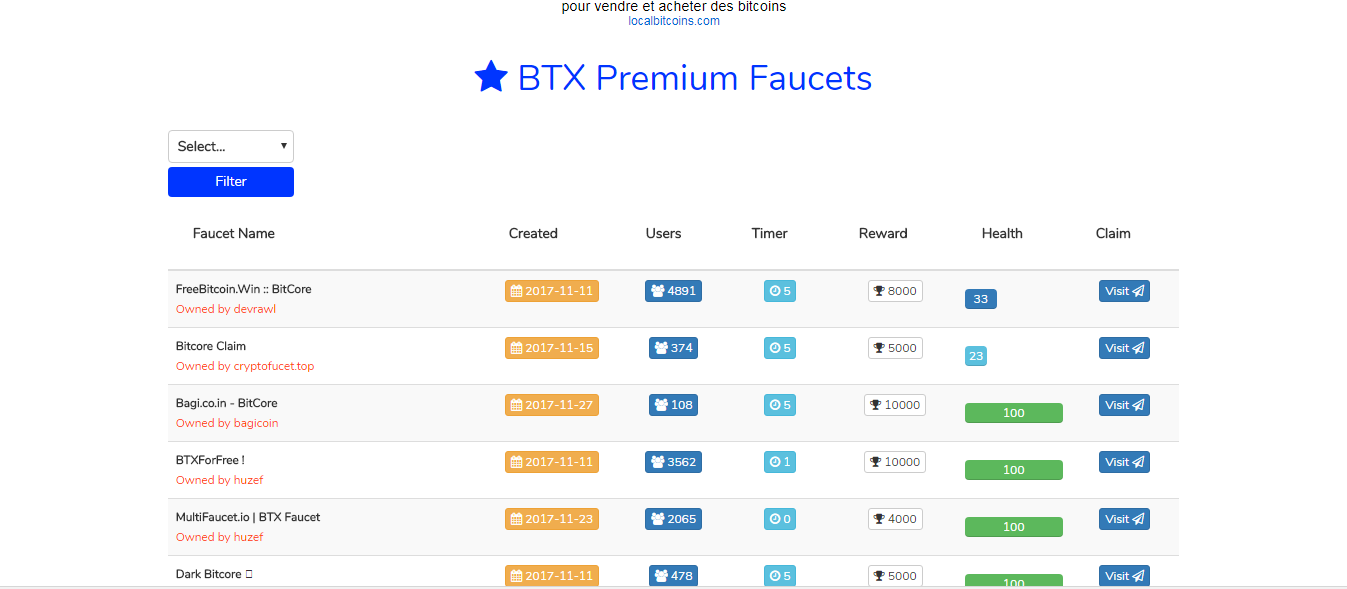1347x589 pixels.
Task: Click the 478 users badge
Action: pyautogui.click(x=673, y=576)
